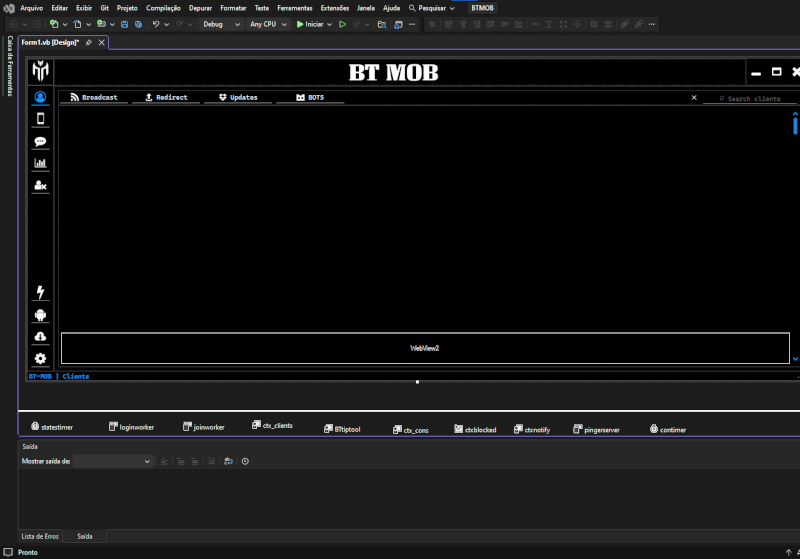Open the Mostrar saída de combo box
The height and width of the screenshot is (559, 800).
point(113,461)
